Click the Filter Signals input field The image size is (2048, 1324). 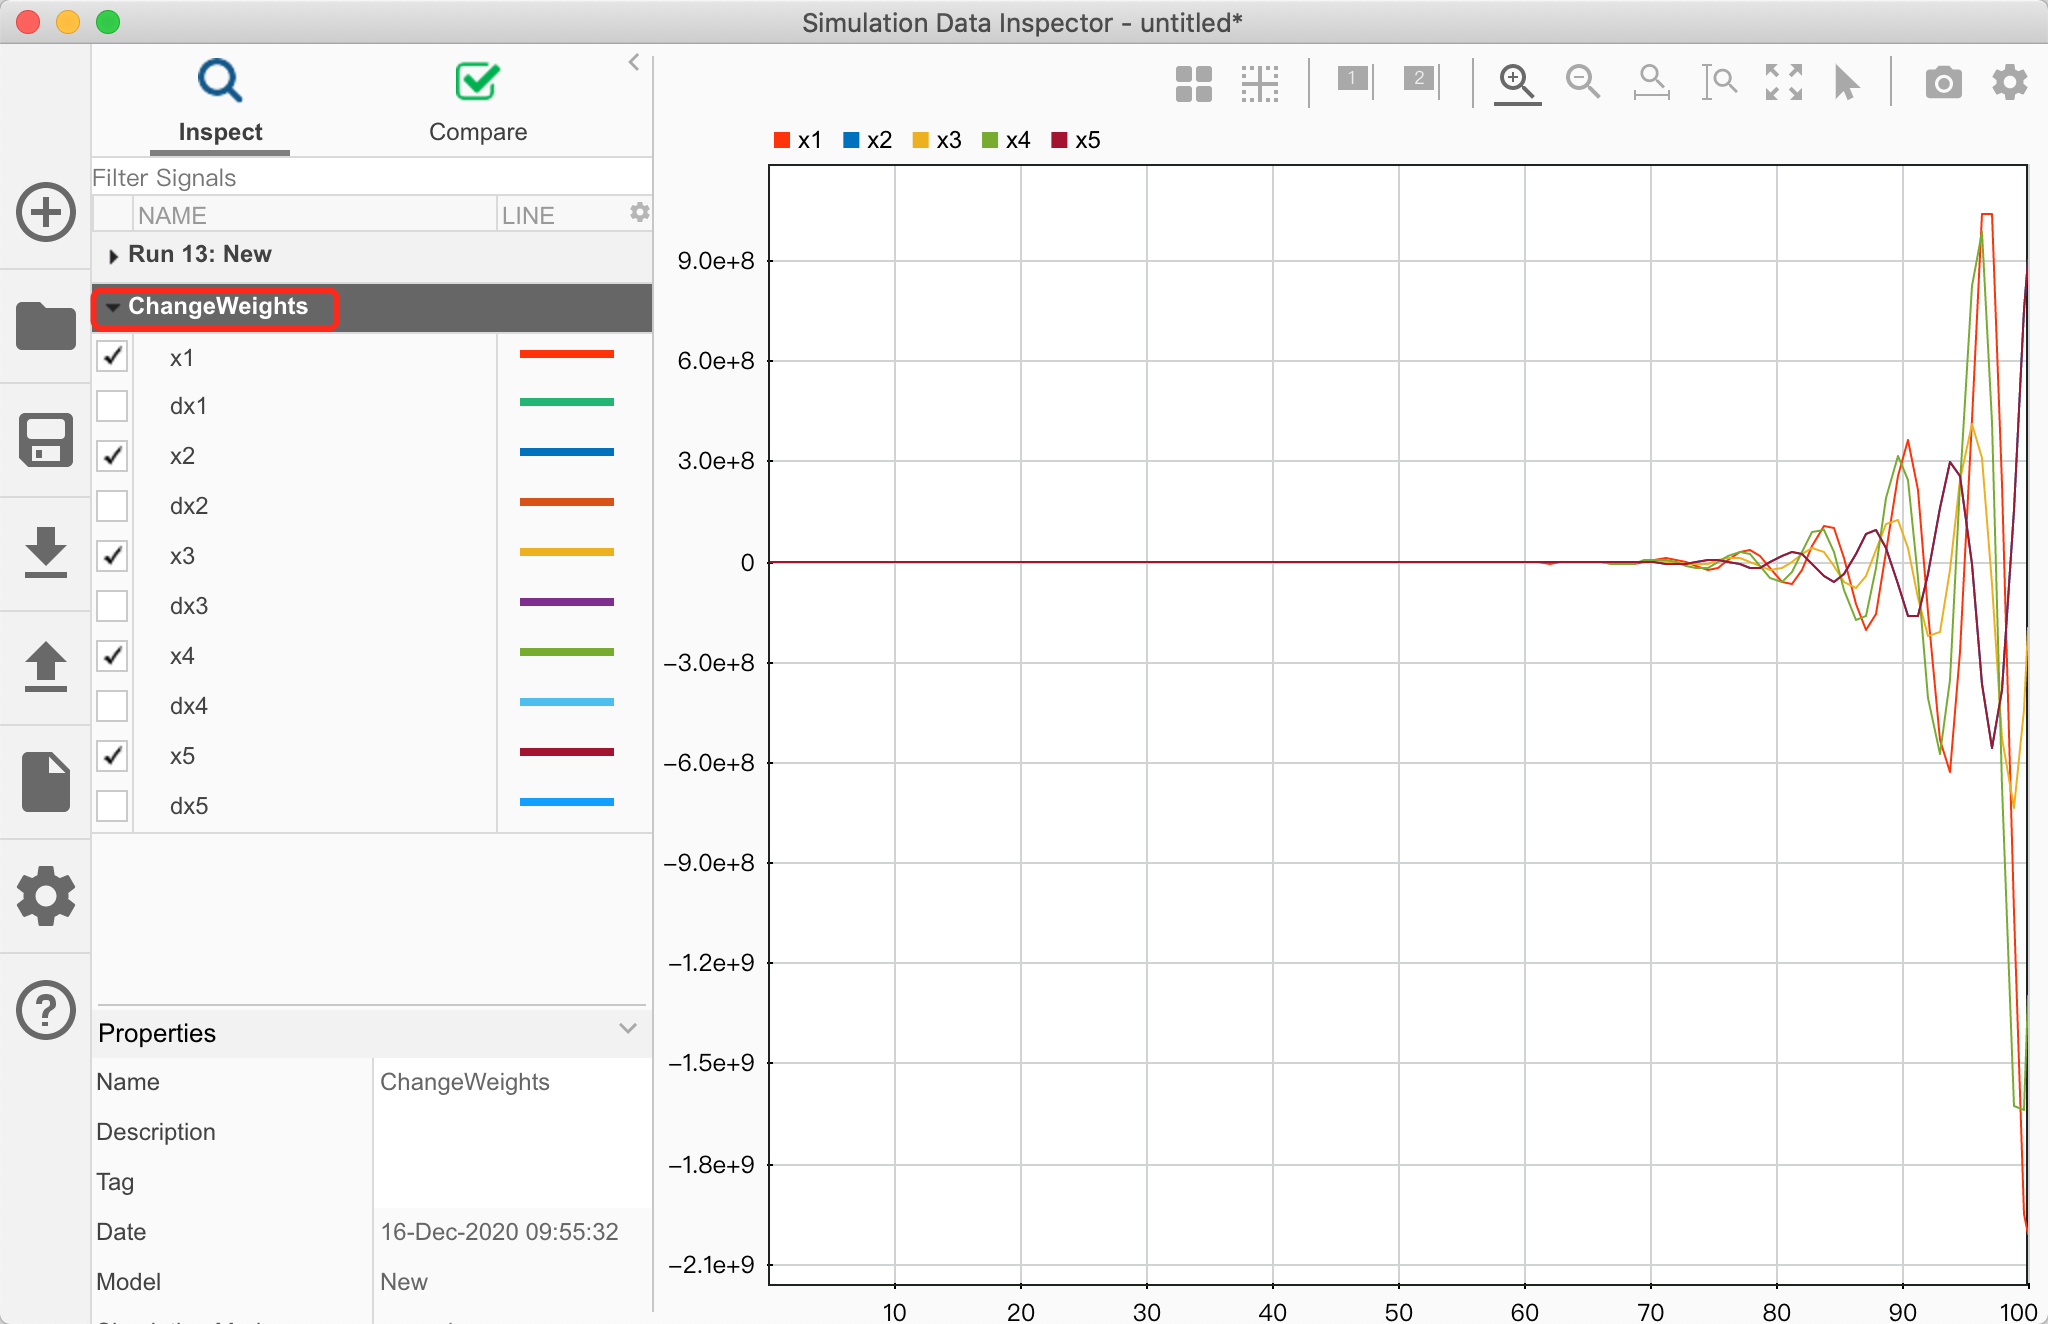[x=370, y=178]
